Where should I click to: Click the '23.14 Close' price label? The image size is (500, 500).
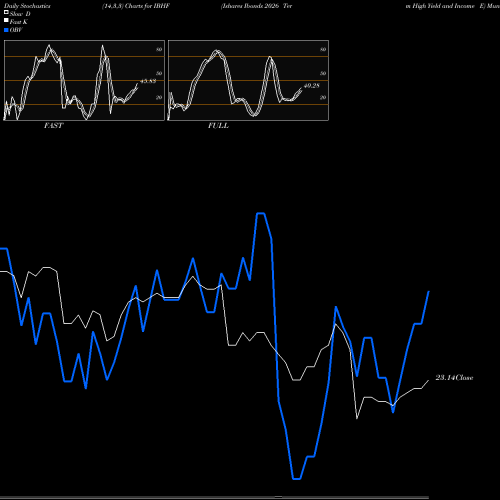(454, 378)
